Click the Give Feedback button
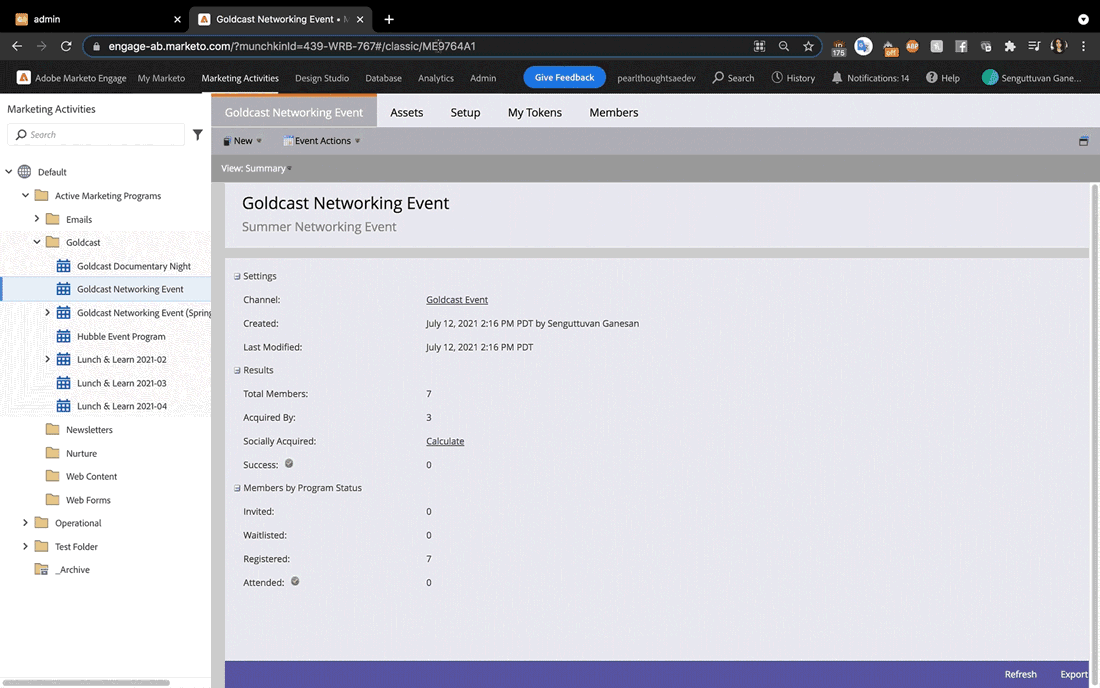1100x688 pixels. (x=565, y=77)
